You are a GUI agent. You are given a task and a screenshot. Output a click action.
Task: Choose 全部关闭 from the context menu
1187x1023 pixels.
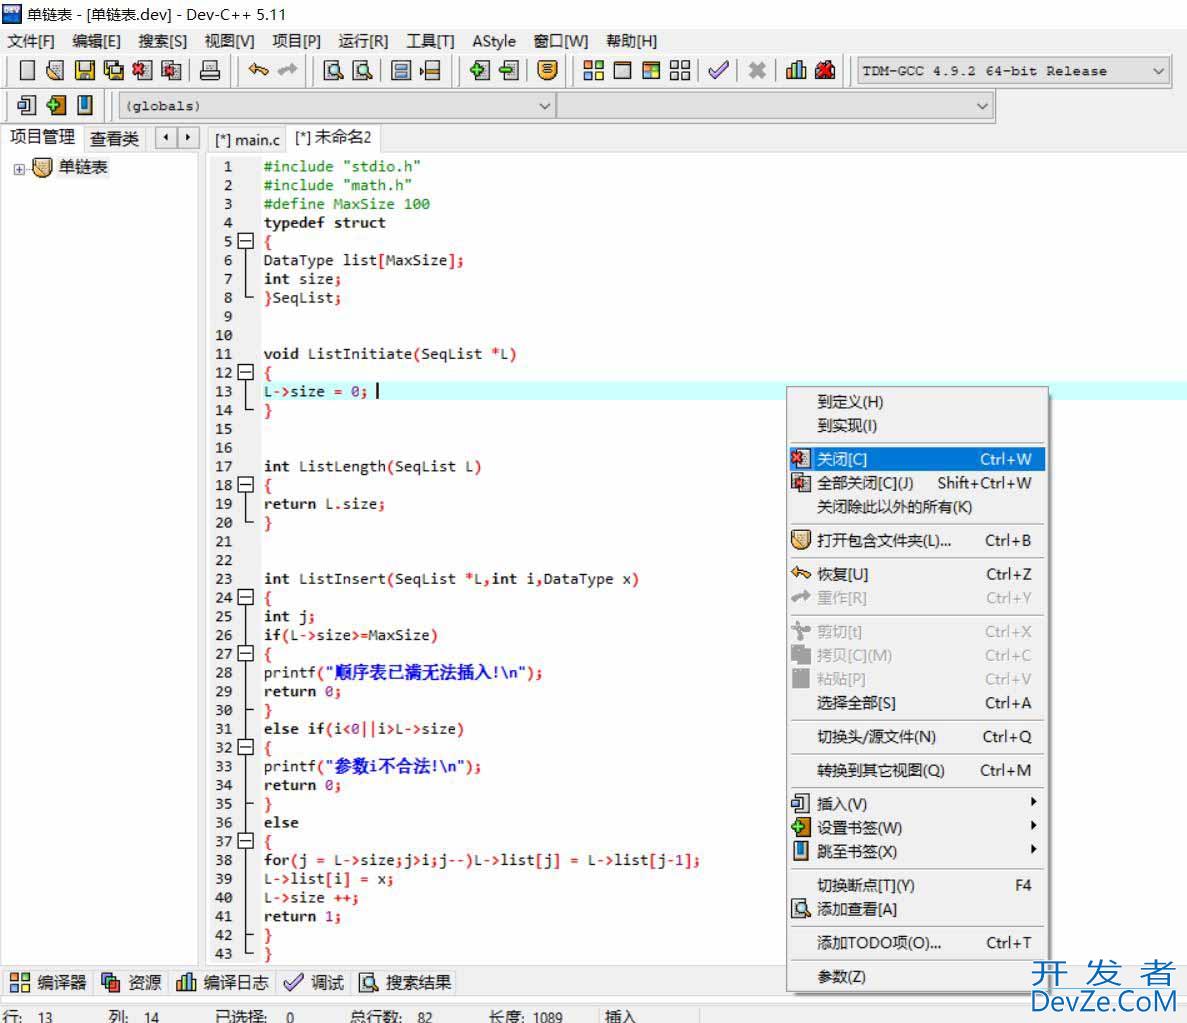(917, 483)
